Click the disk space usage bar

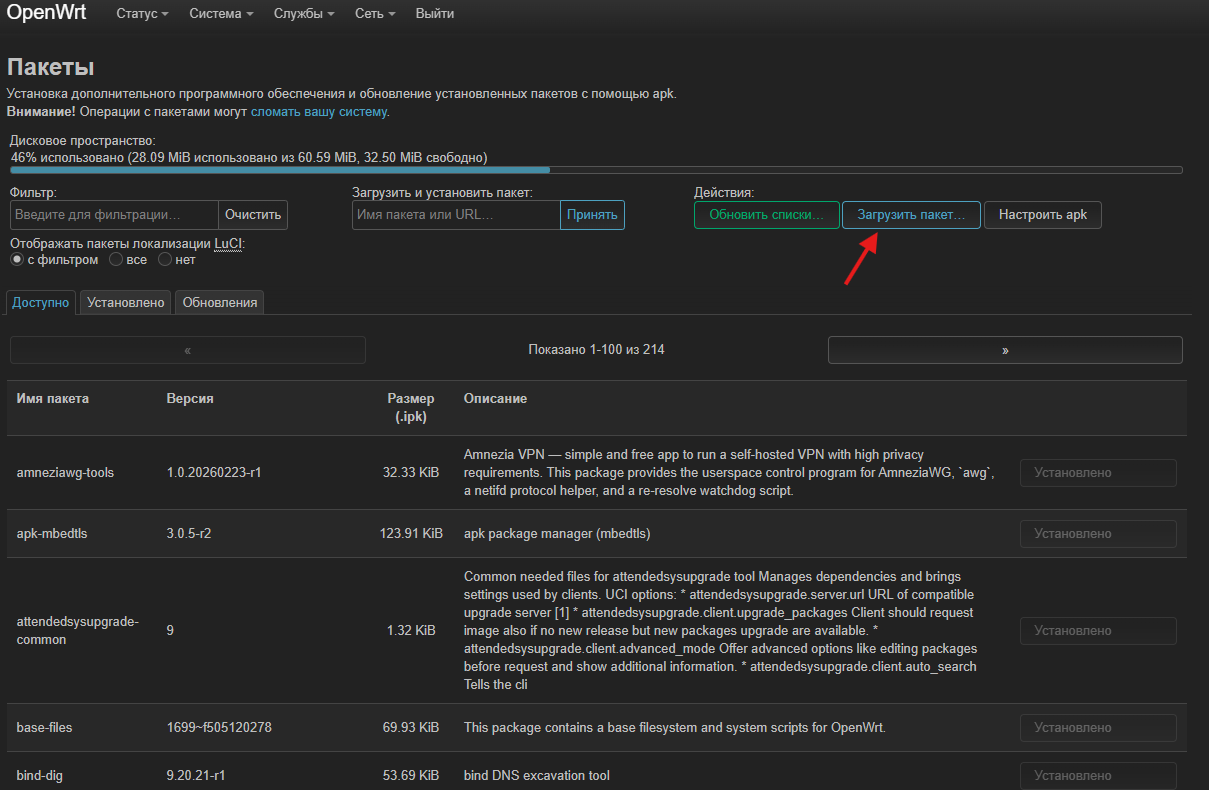click(x=596, y=170)
